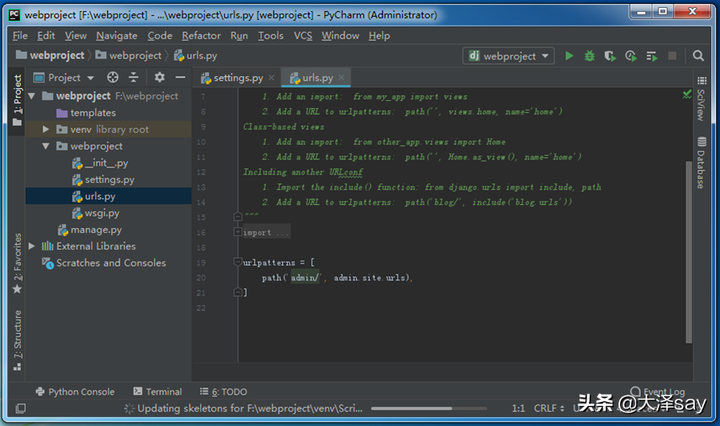720x426 pixels.
Task: Click the 'Updating skeletons' status text
Action: point(250,408)
